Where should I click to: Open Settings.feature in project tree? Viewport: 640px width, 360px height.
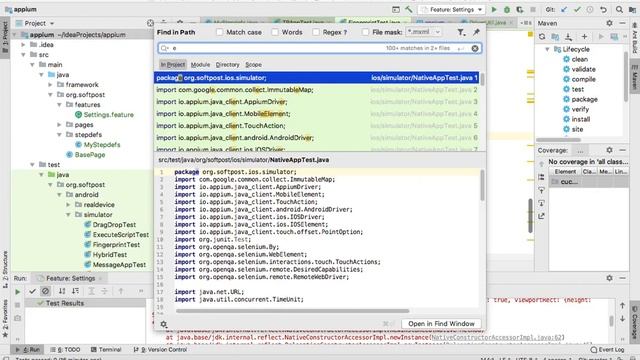[108, 115]
